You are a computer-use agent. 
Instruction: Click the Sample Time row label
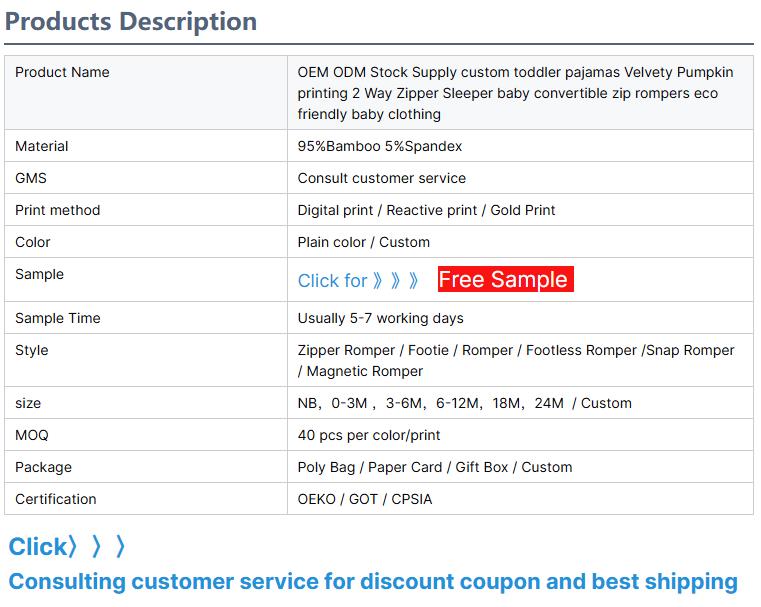[x=58, y=318]
